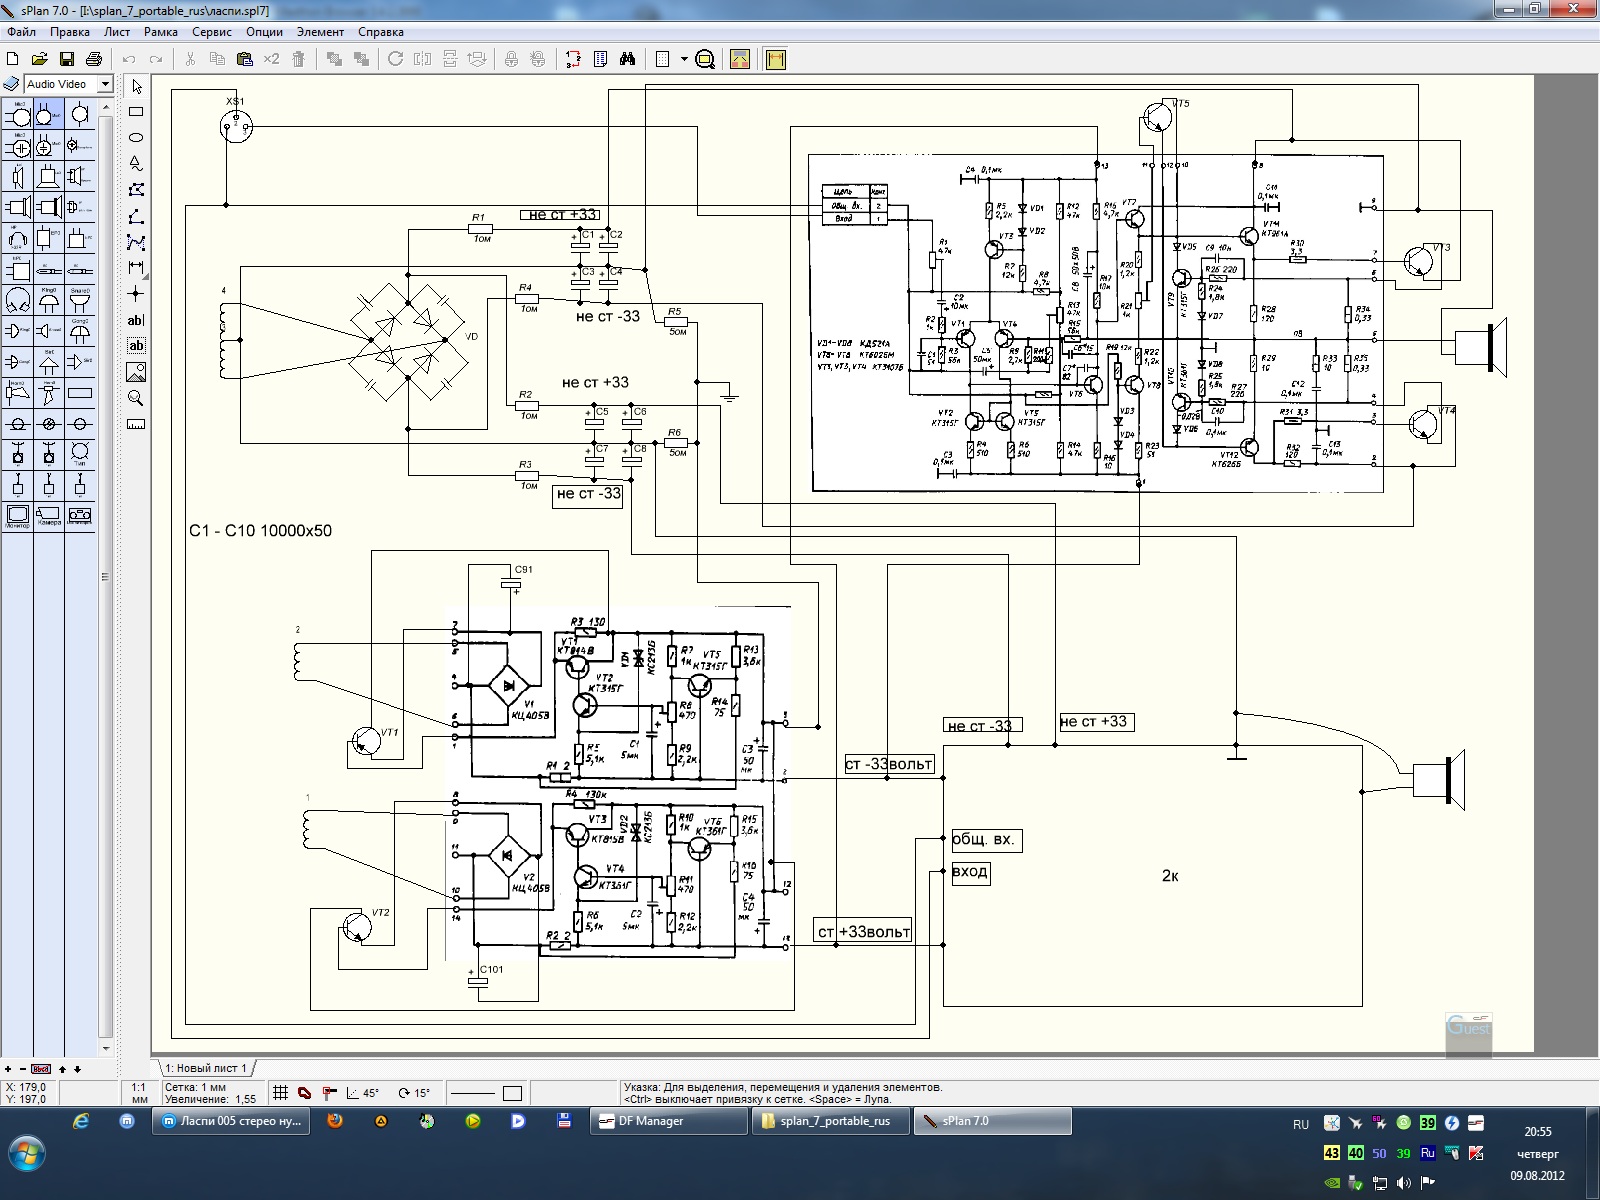This screenshot has height=1200, width=1600.
Task: Select the Junction node tool
Action: pyautogui.click(x=137, y=294)
